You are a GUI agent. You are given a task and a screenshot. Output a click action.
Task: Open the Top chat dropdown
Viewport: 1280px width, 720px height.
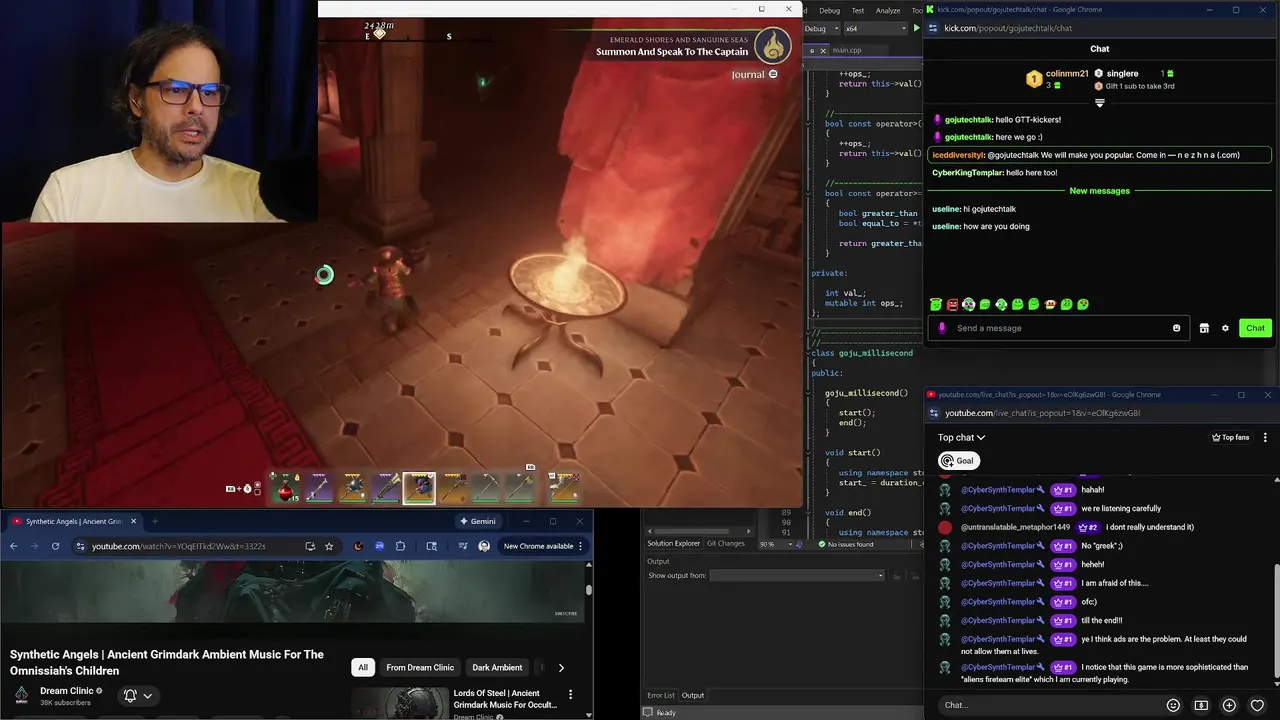961,437
